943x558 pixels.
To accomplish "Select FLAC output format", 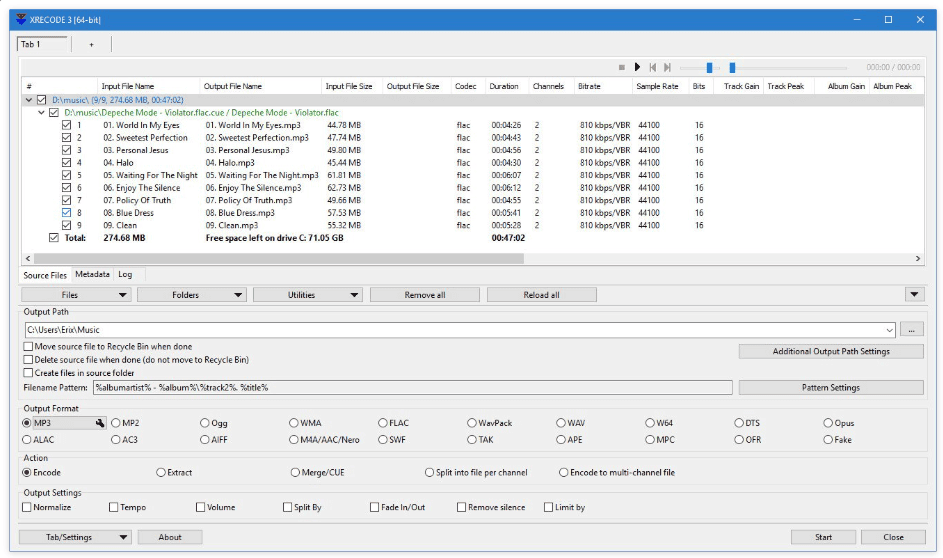I will [382, 423].
